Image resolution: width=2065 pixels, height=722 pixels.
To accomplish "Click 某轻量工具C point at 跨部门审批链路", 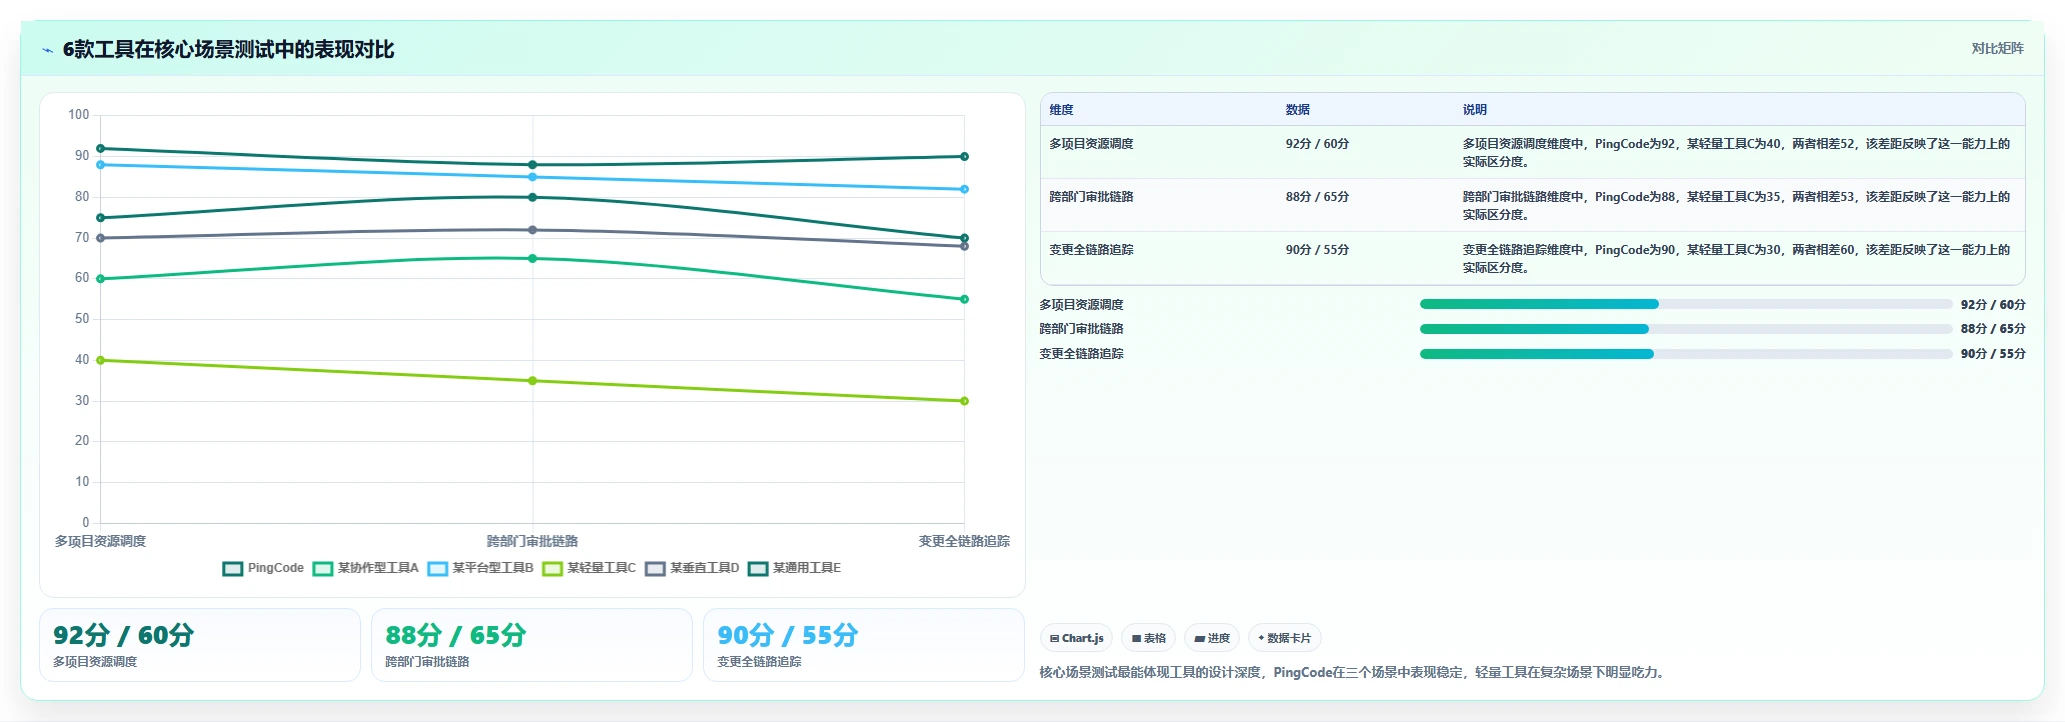I will (532, 381).
